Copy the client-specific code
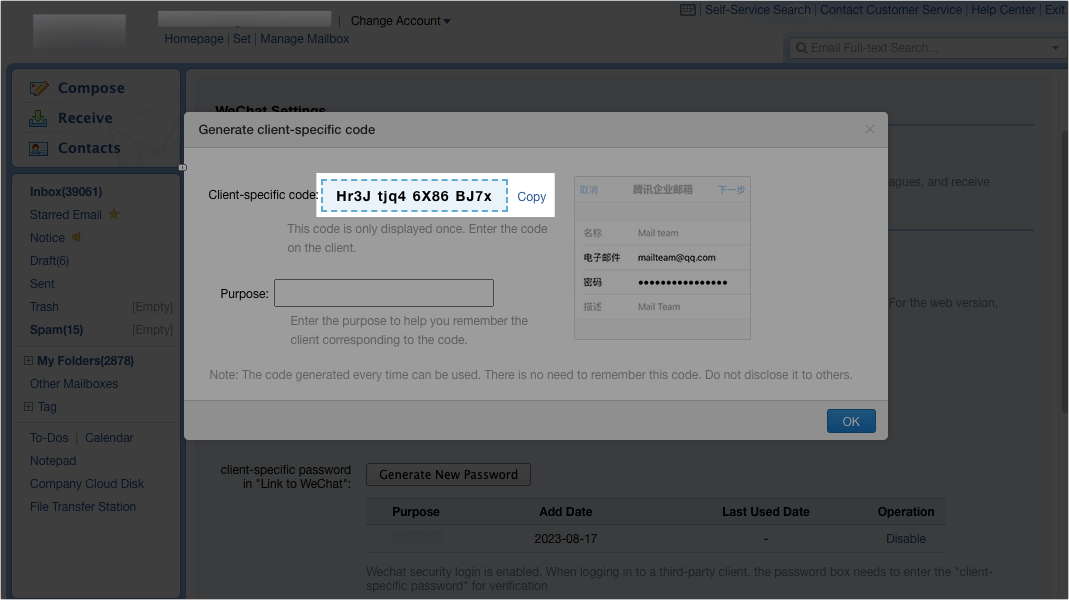Screen dimensions: 1069x600 [x=531, y=196]
